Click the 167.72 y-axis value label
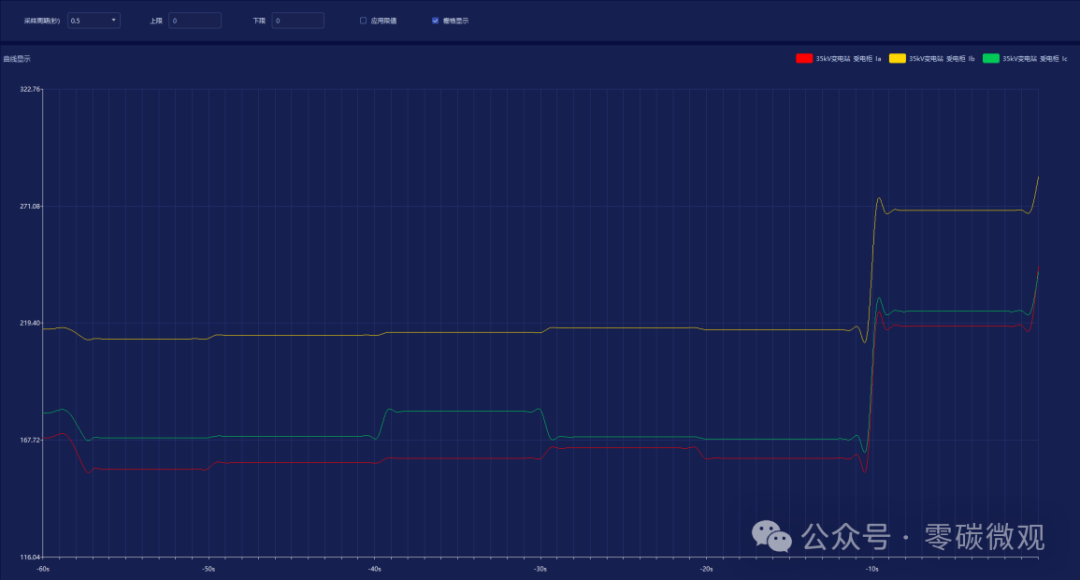The height and width of the screenshot is (580, 1080). click(30, 439)
